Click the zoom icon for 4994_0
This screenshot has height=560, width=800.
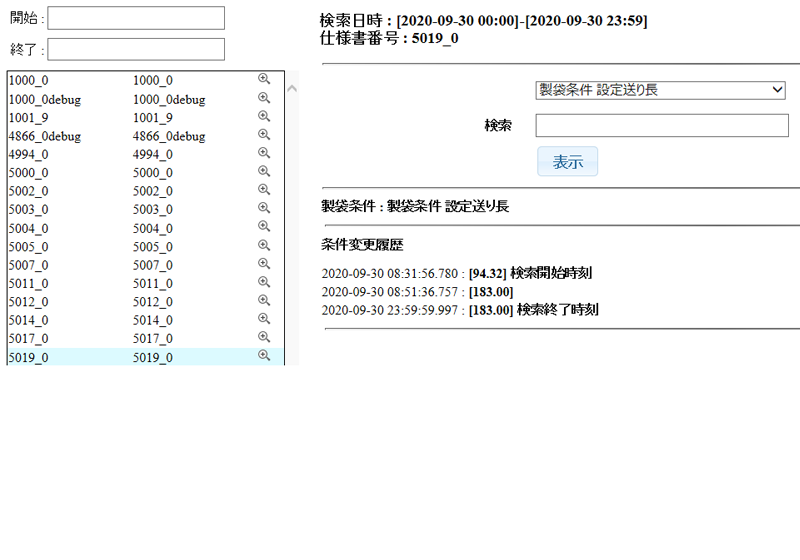pos(264,153)
